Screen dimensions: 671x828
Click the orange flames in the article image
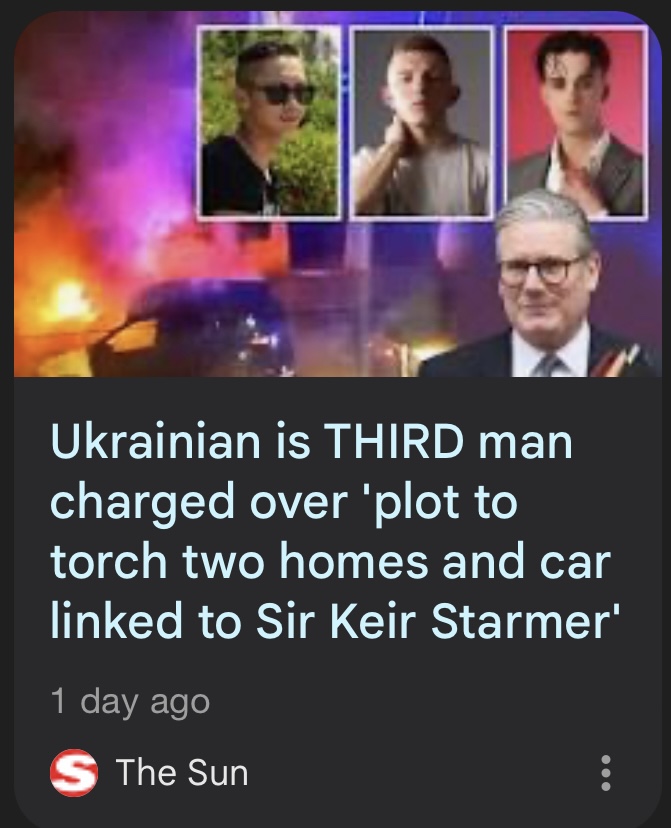pyautogui.click(x=61, y=301)
